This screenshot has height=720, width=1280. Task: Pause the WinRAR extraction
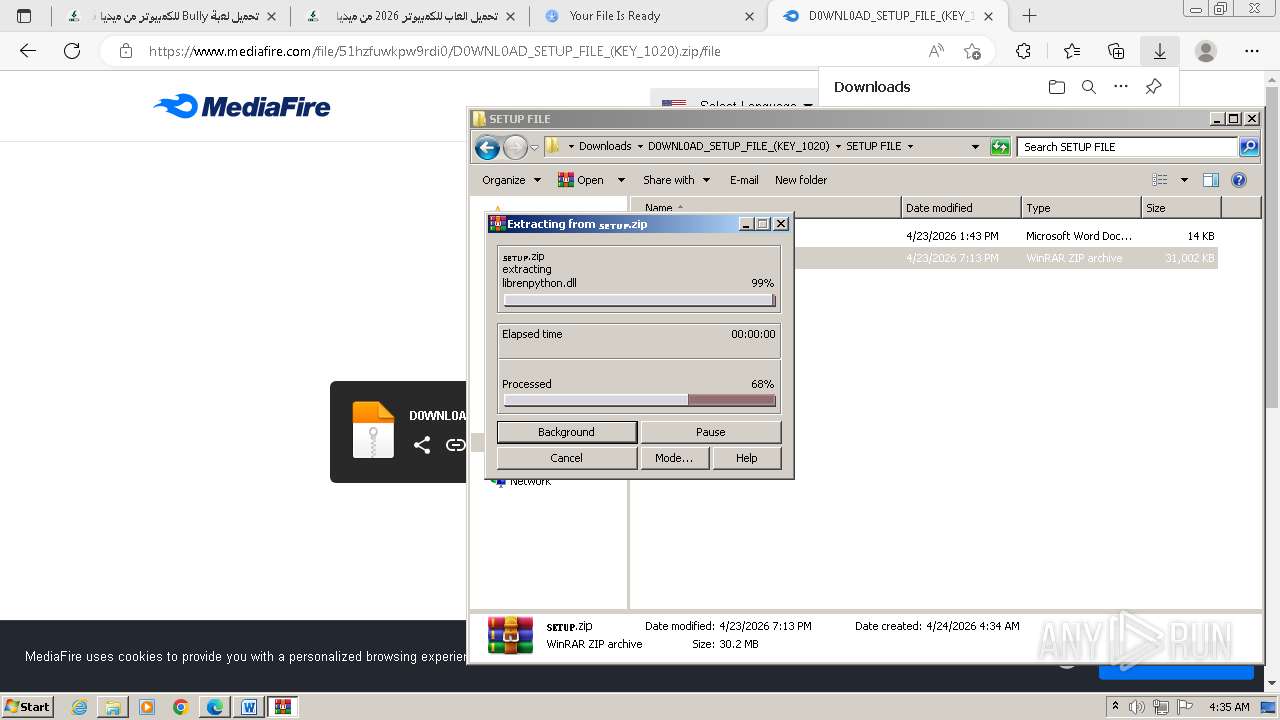click(710, 432)
